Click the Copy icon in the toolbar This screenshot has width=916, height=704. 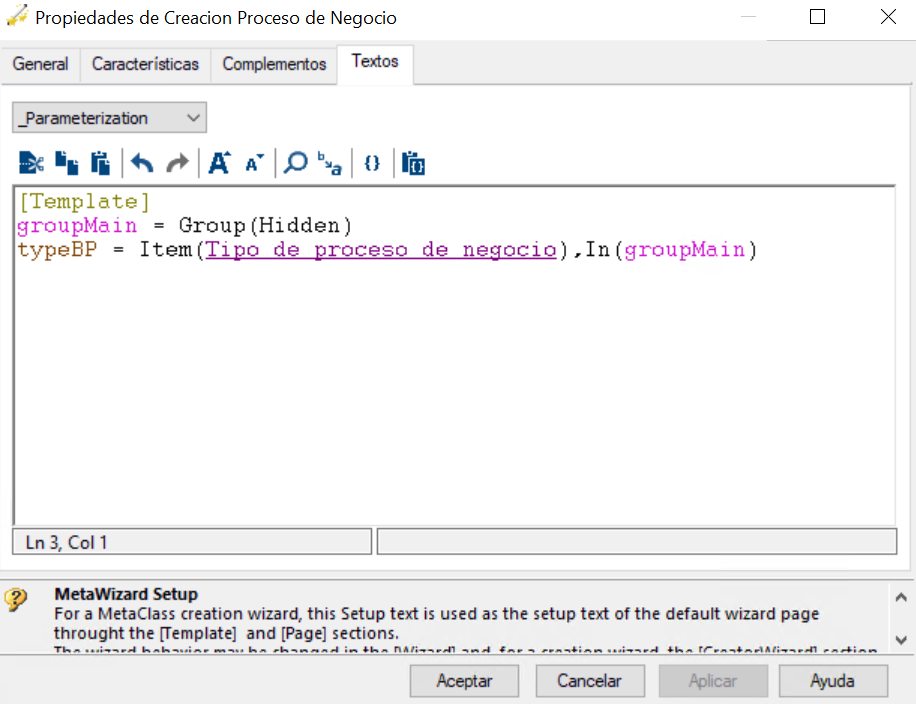pyautogui.click(x=67, y=163)
